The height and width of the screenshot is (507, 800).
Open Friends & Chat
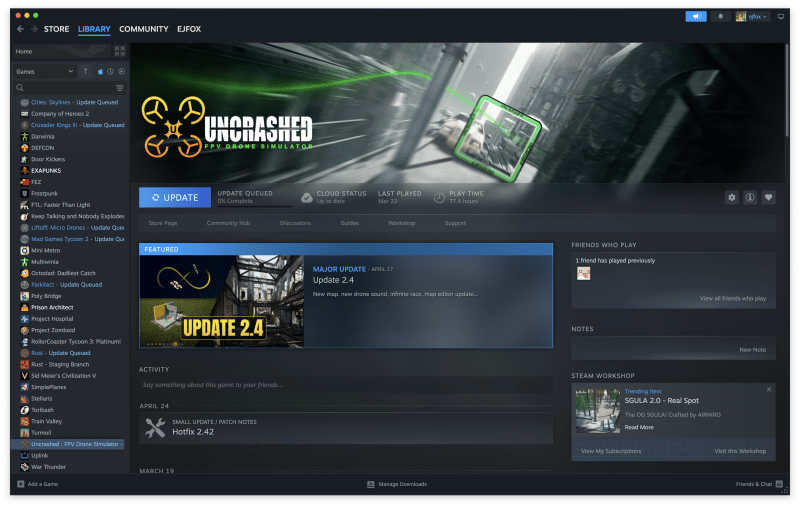(759, 484)
